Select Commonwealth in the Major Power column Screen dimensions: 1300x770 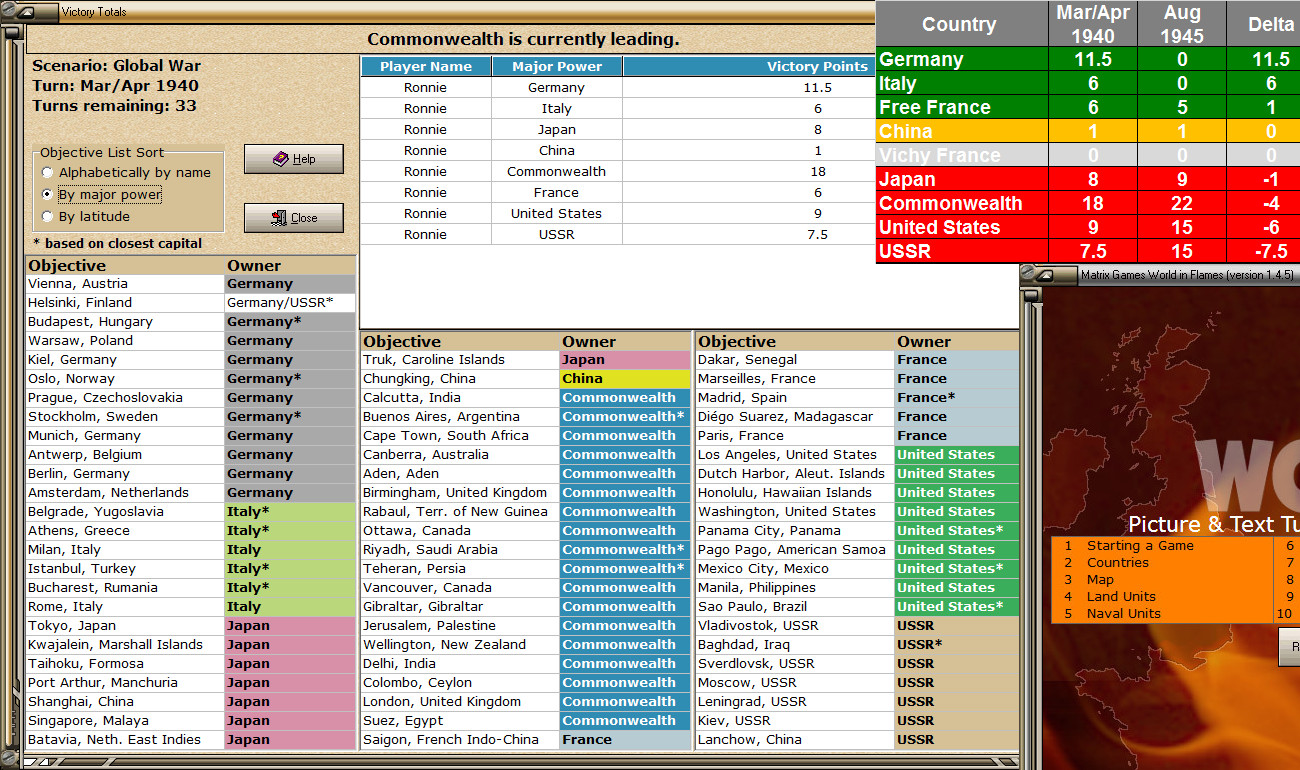(557, 172)
